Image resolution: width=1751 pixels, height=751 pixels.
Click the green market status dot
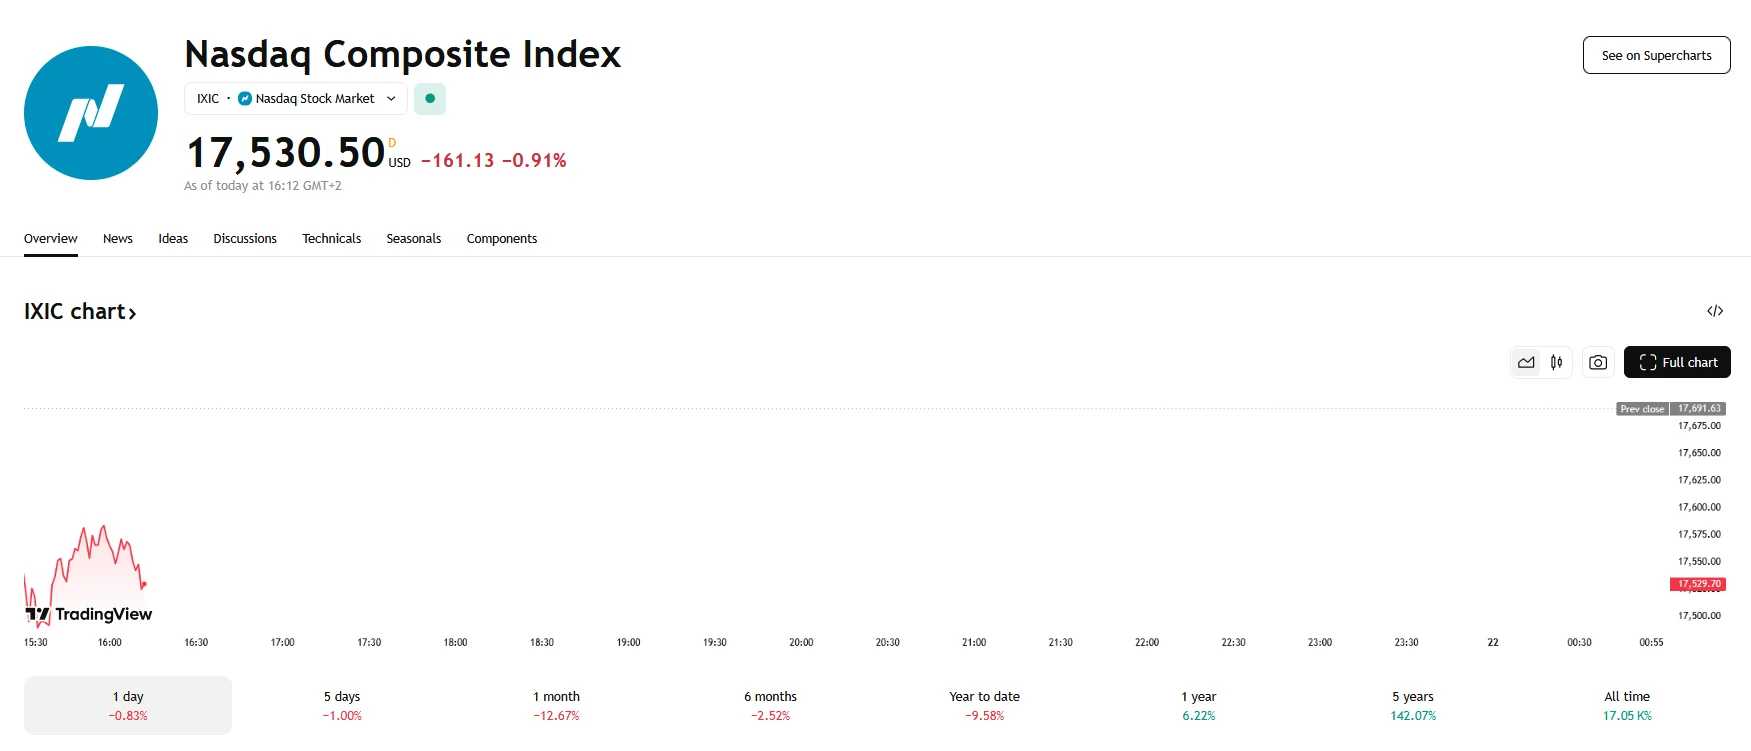429,98
